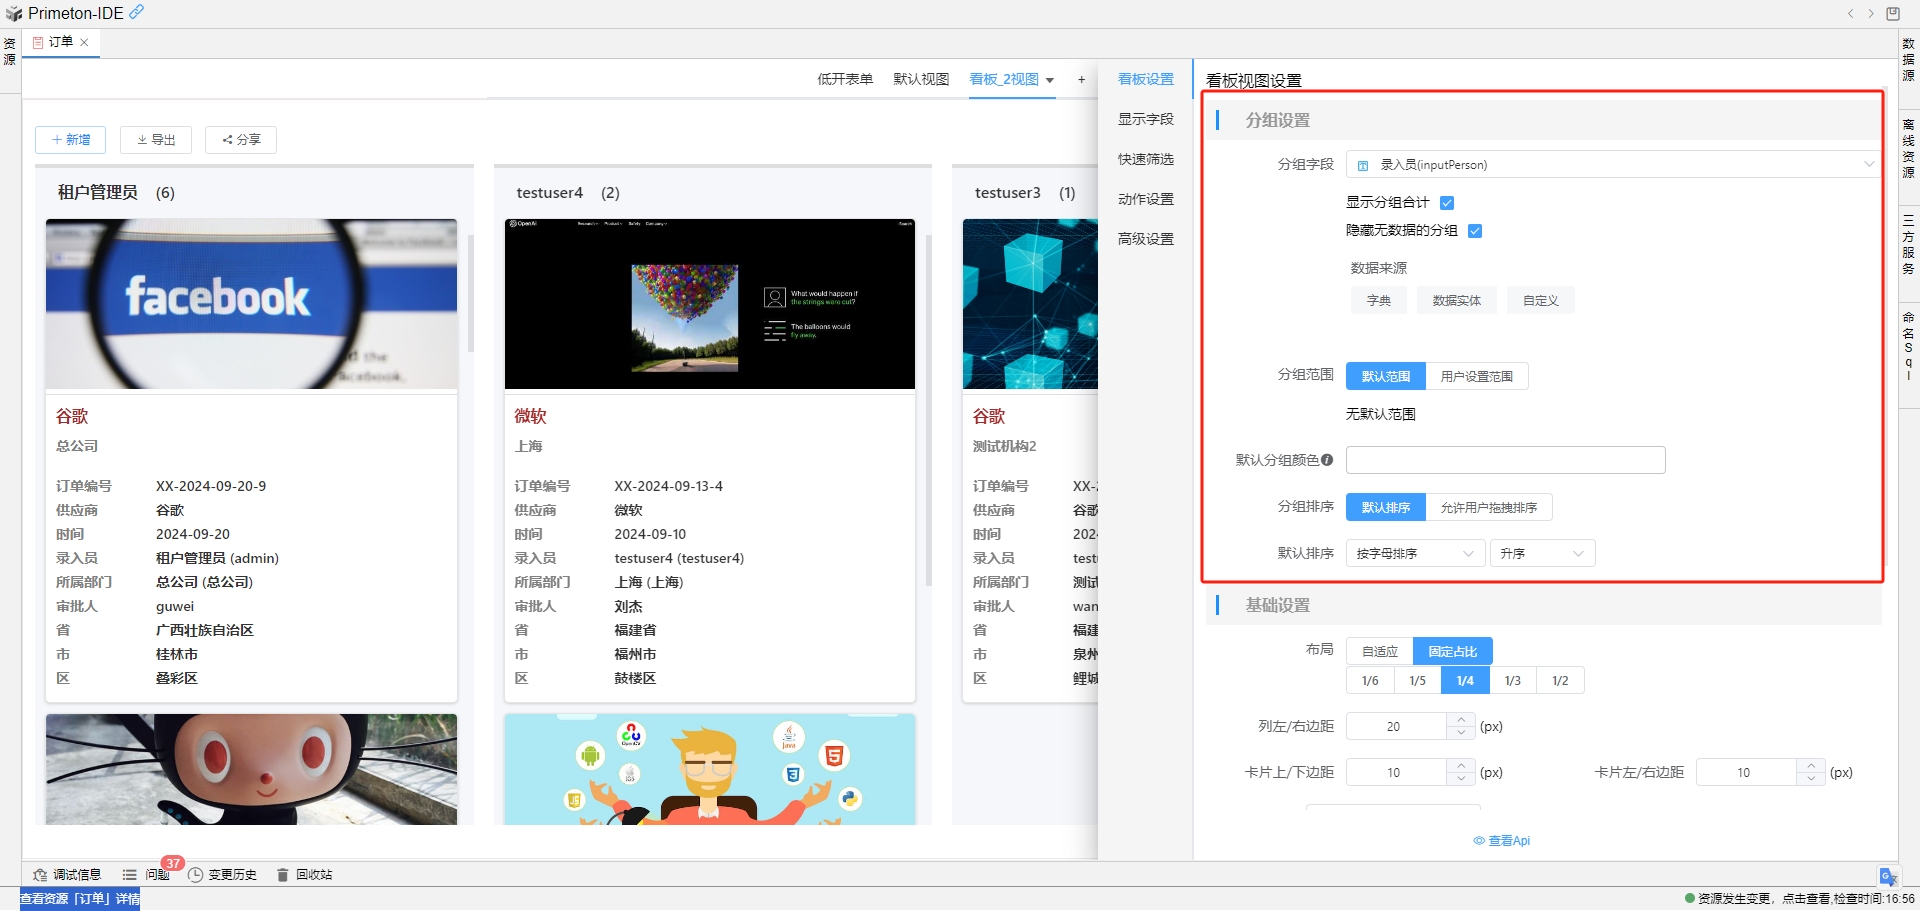The height and width of the screenshot is (911, 1920).
Task: Click the 默认分组颜色 color input field
Action: click(1505, 460)
